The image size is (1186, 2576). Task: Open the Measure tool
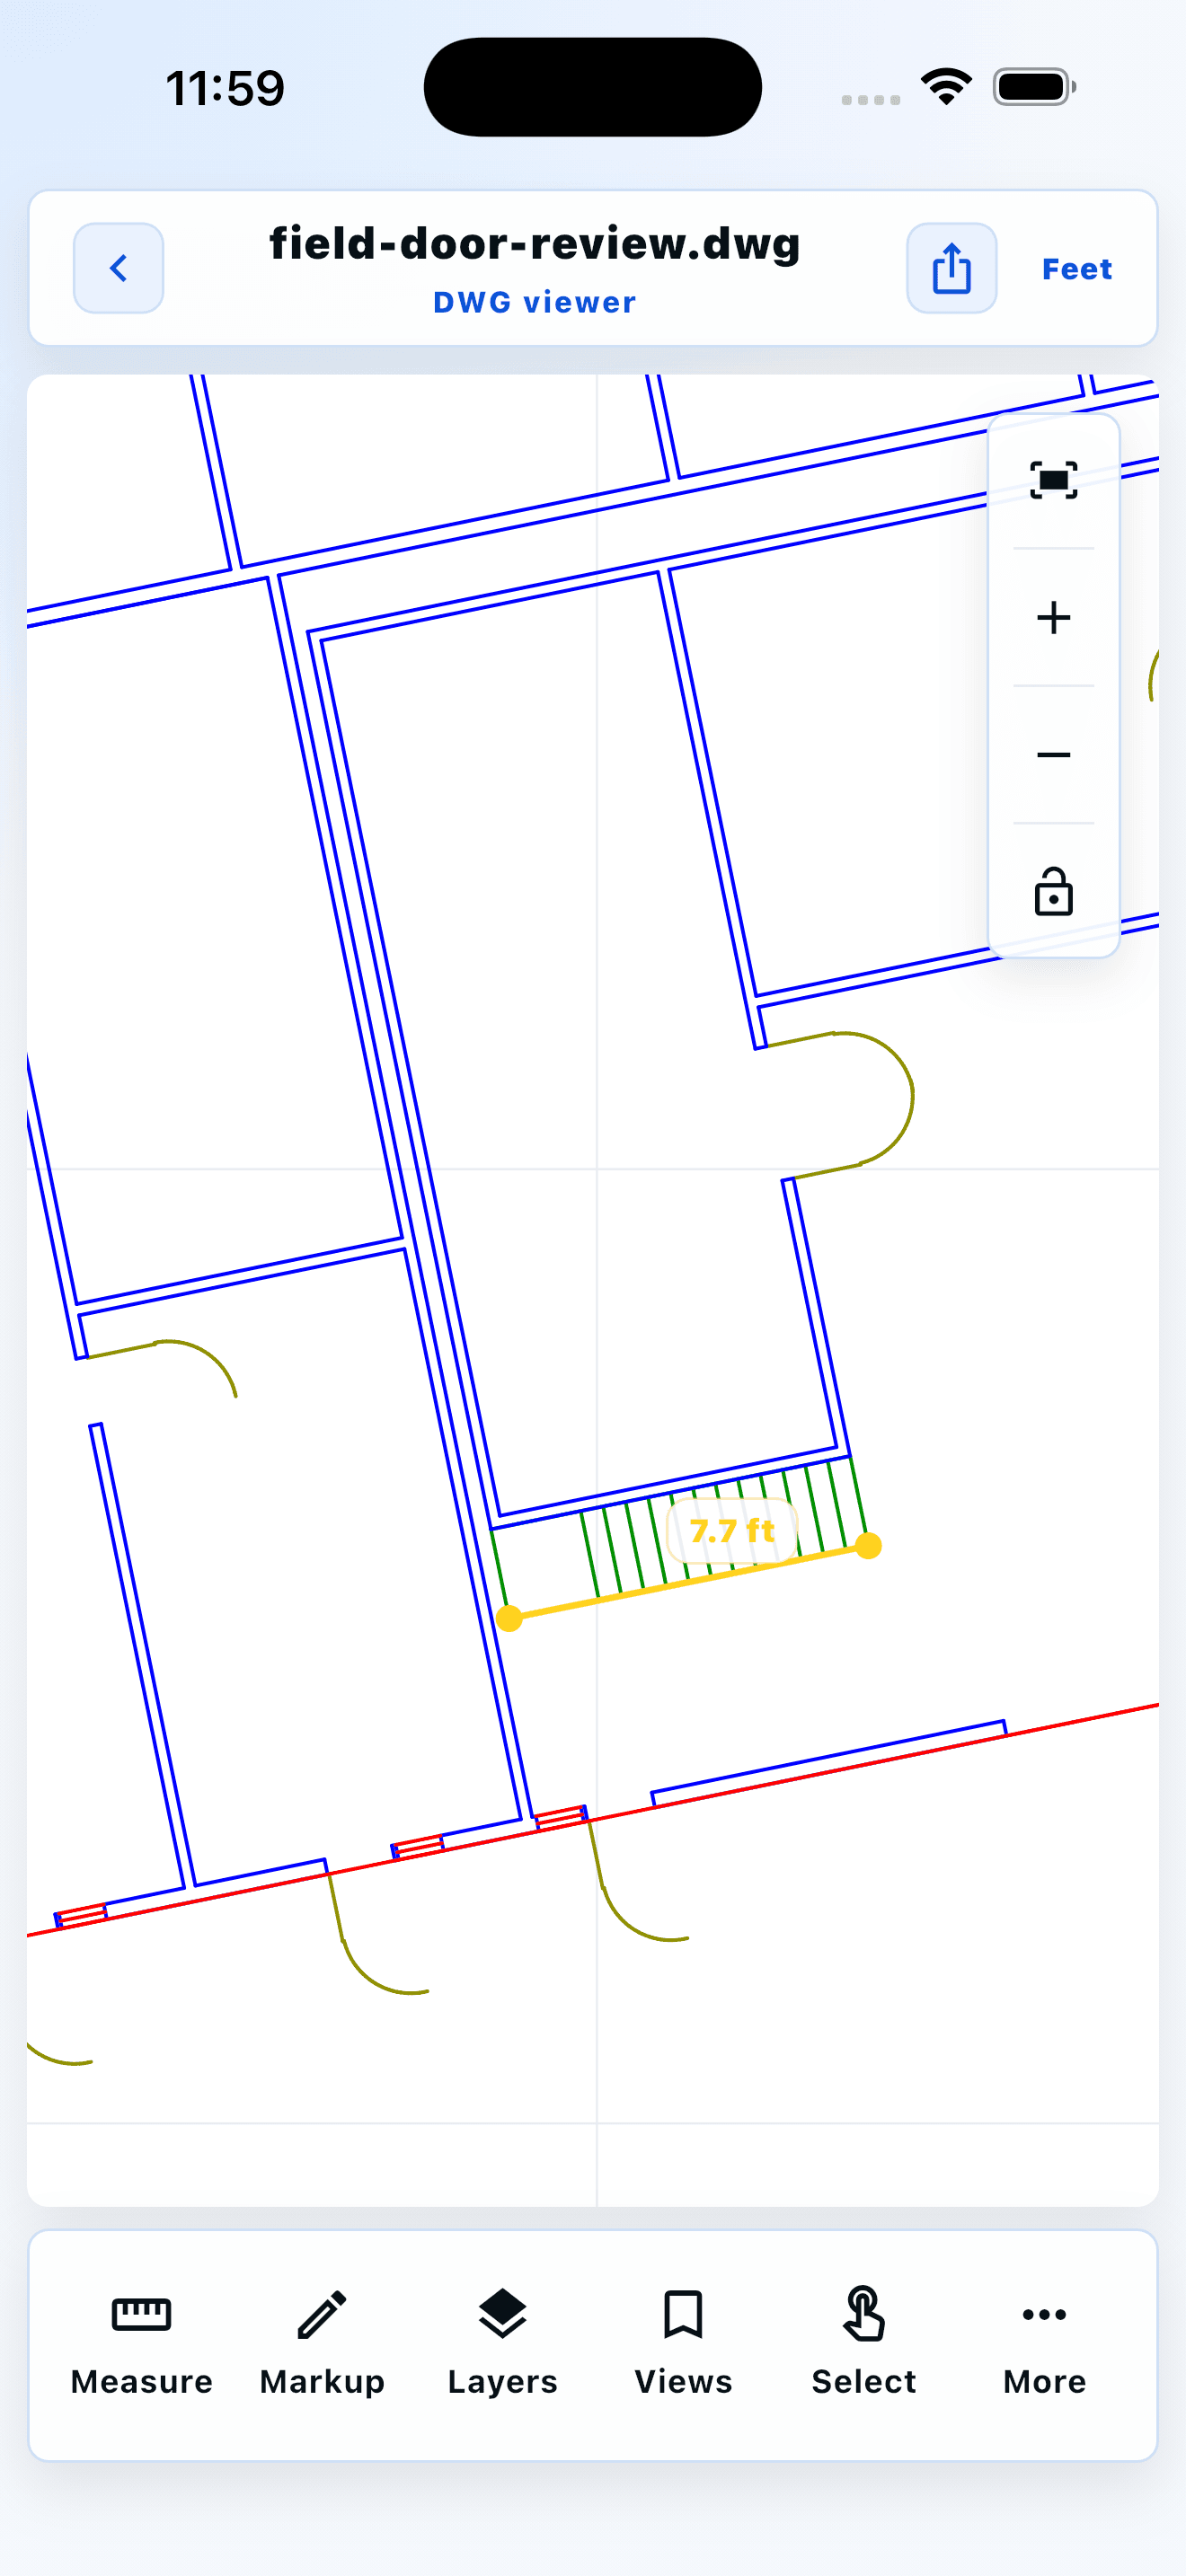141,2343
